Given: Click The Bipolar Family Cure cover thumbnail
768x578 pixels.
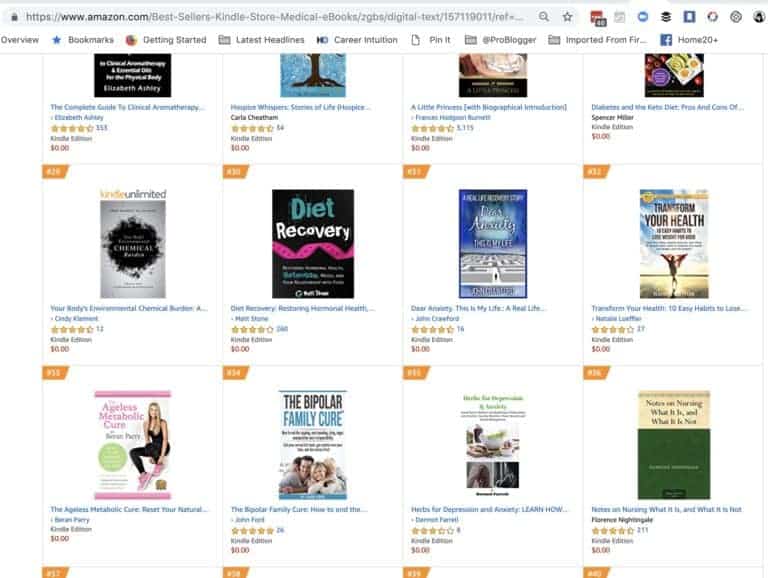Looking at the screenshot, I should tap(312, 445).
